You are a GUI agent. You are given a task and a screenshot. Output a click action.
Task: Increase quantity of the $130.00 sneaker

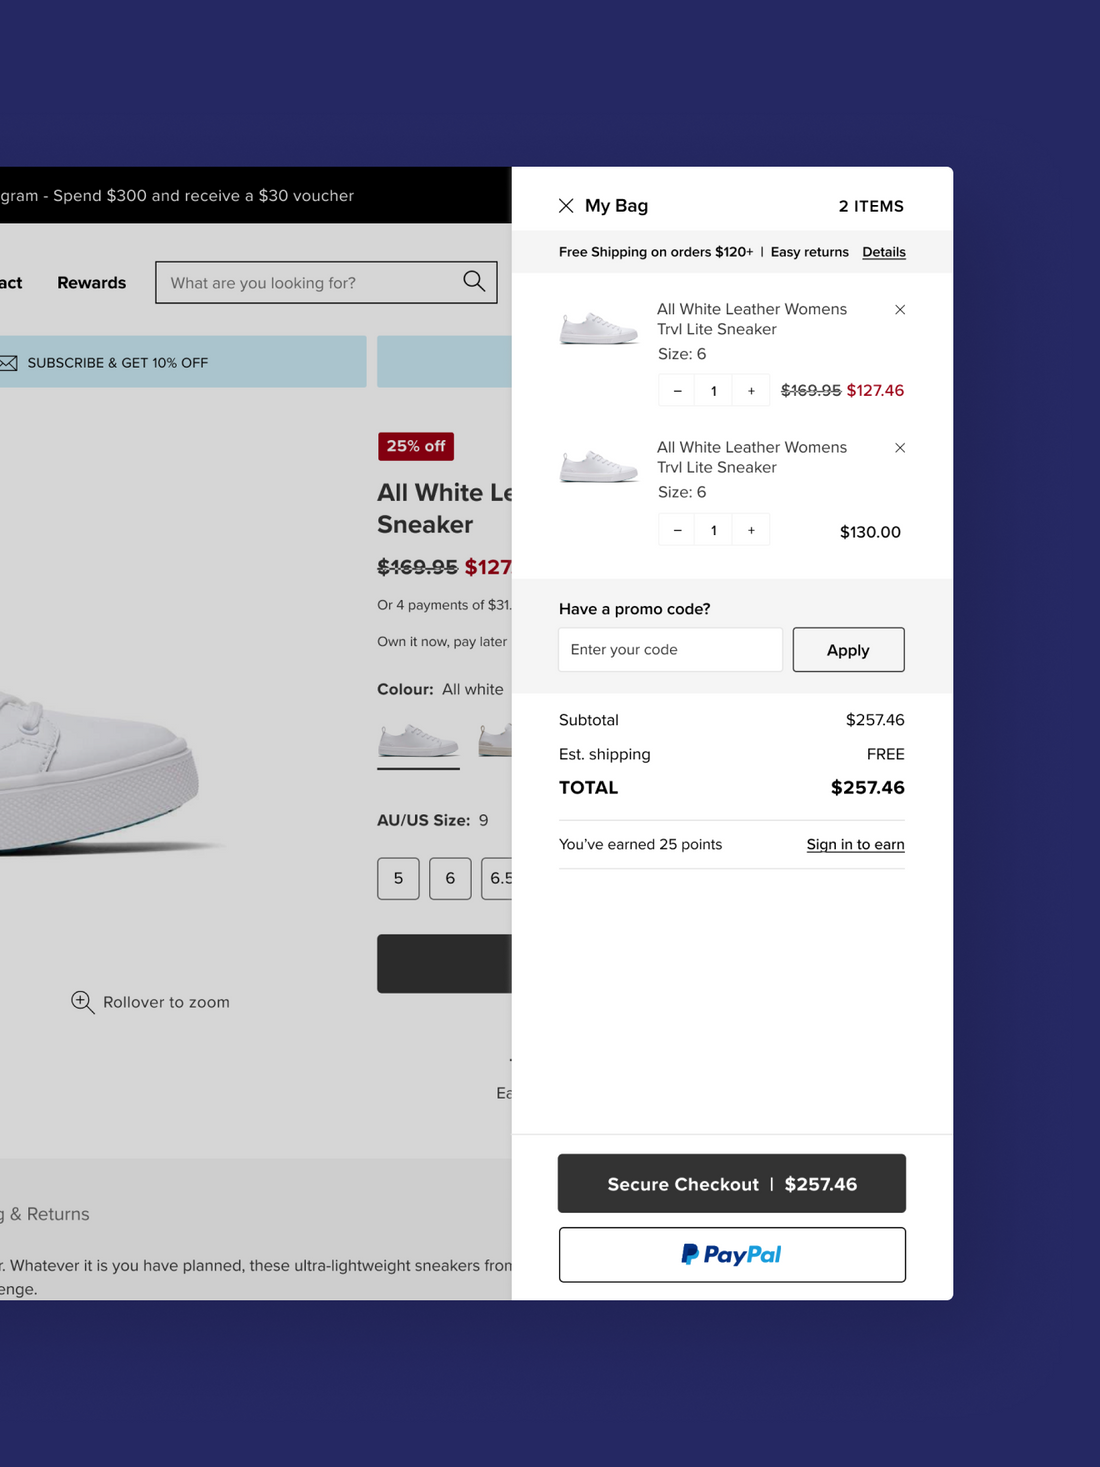point(751,530)
